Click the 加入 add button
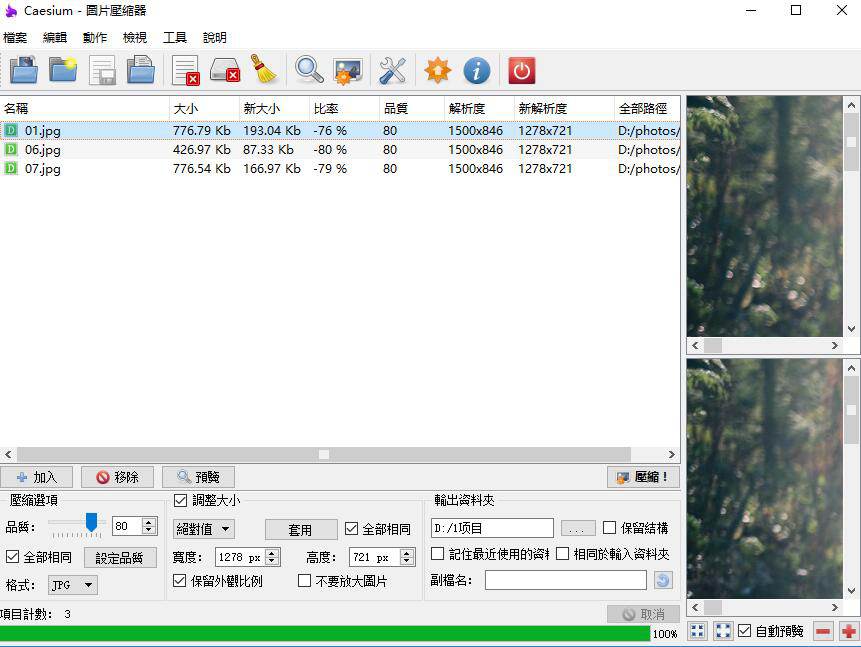Viewport: 861px width, 647px height. click(x=37, y=477)
